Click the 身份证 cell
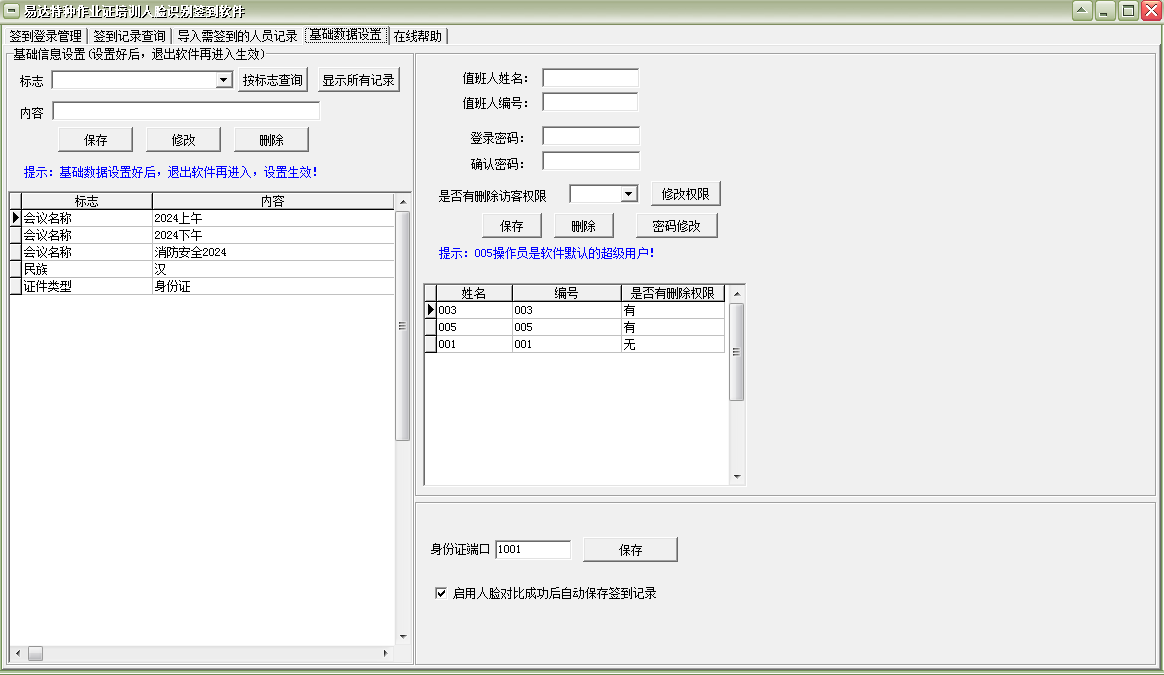Screen dimensions: 1164x675 [272, 286]
